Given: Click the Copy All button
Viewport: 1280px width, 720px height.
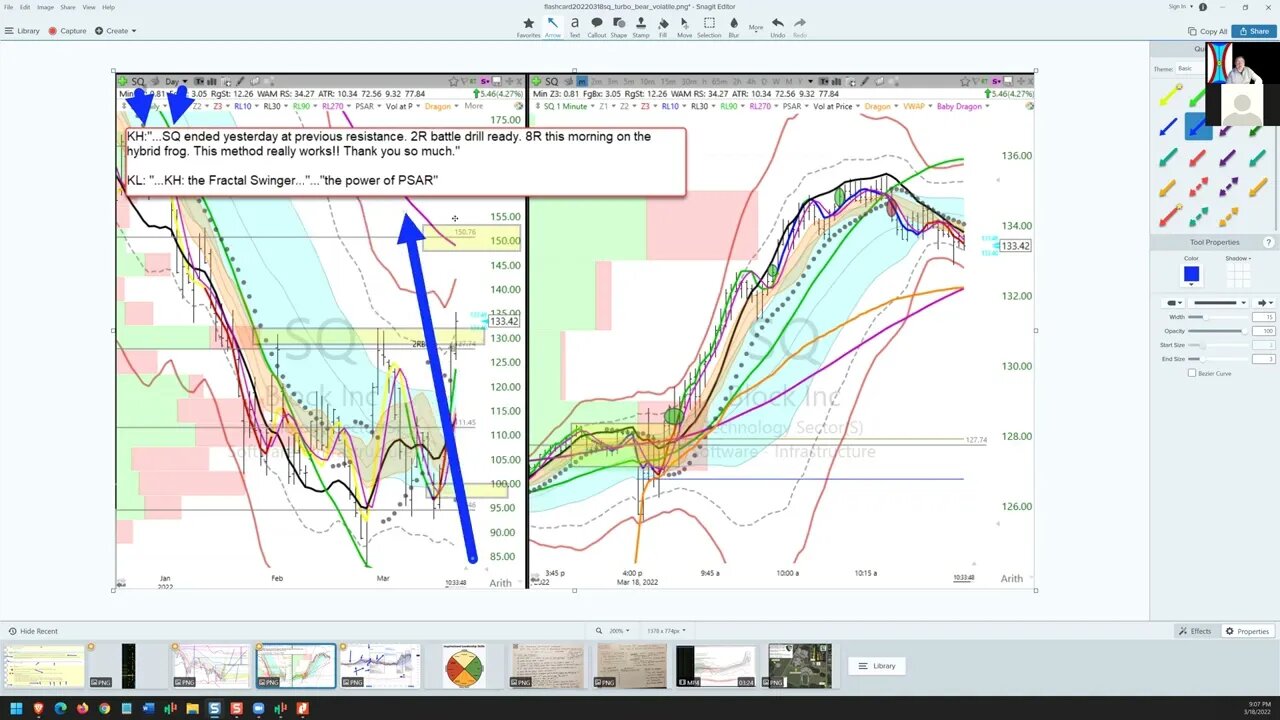Looking at the screenshot, I should click(x=1207, y=31).
